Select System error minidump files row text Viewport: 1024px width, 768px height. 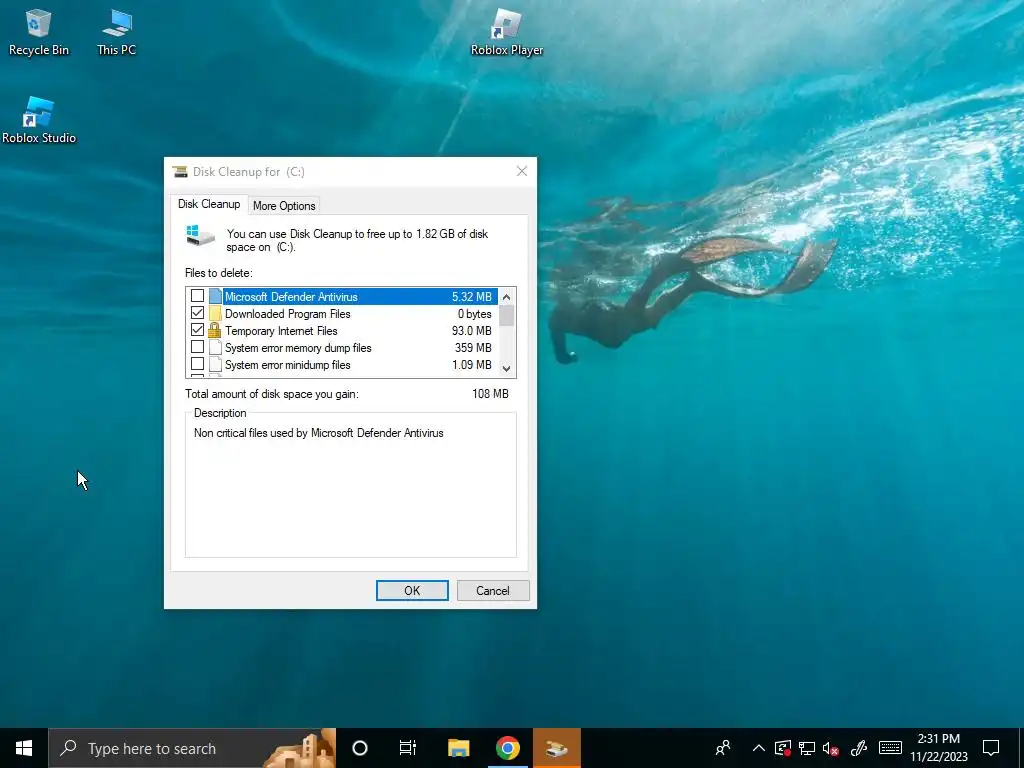coord(288,365)
